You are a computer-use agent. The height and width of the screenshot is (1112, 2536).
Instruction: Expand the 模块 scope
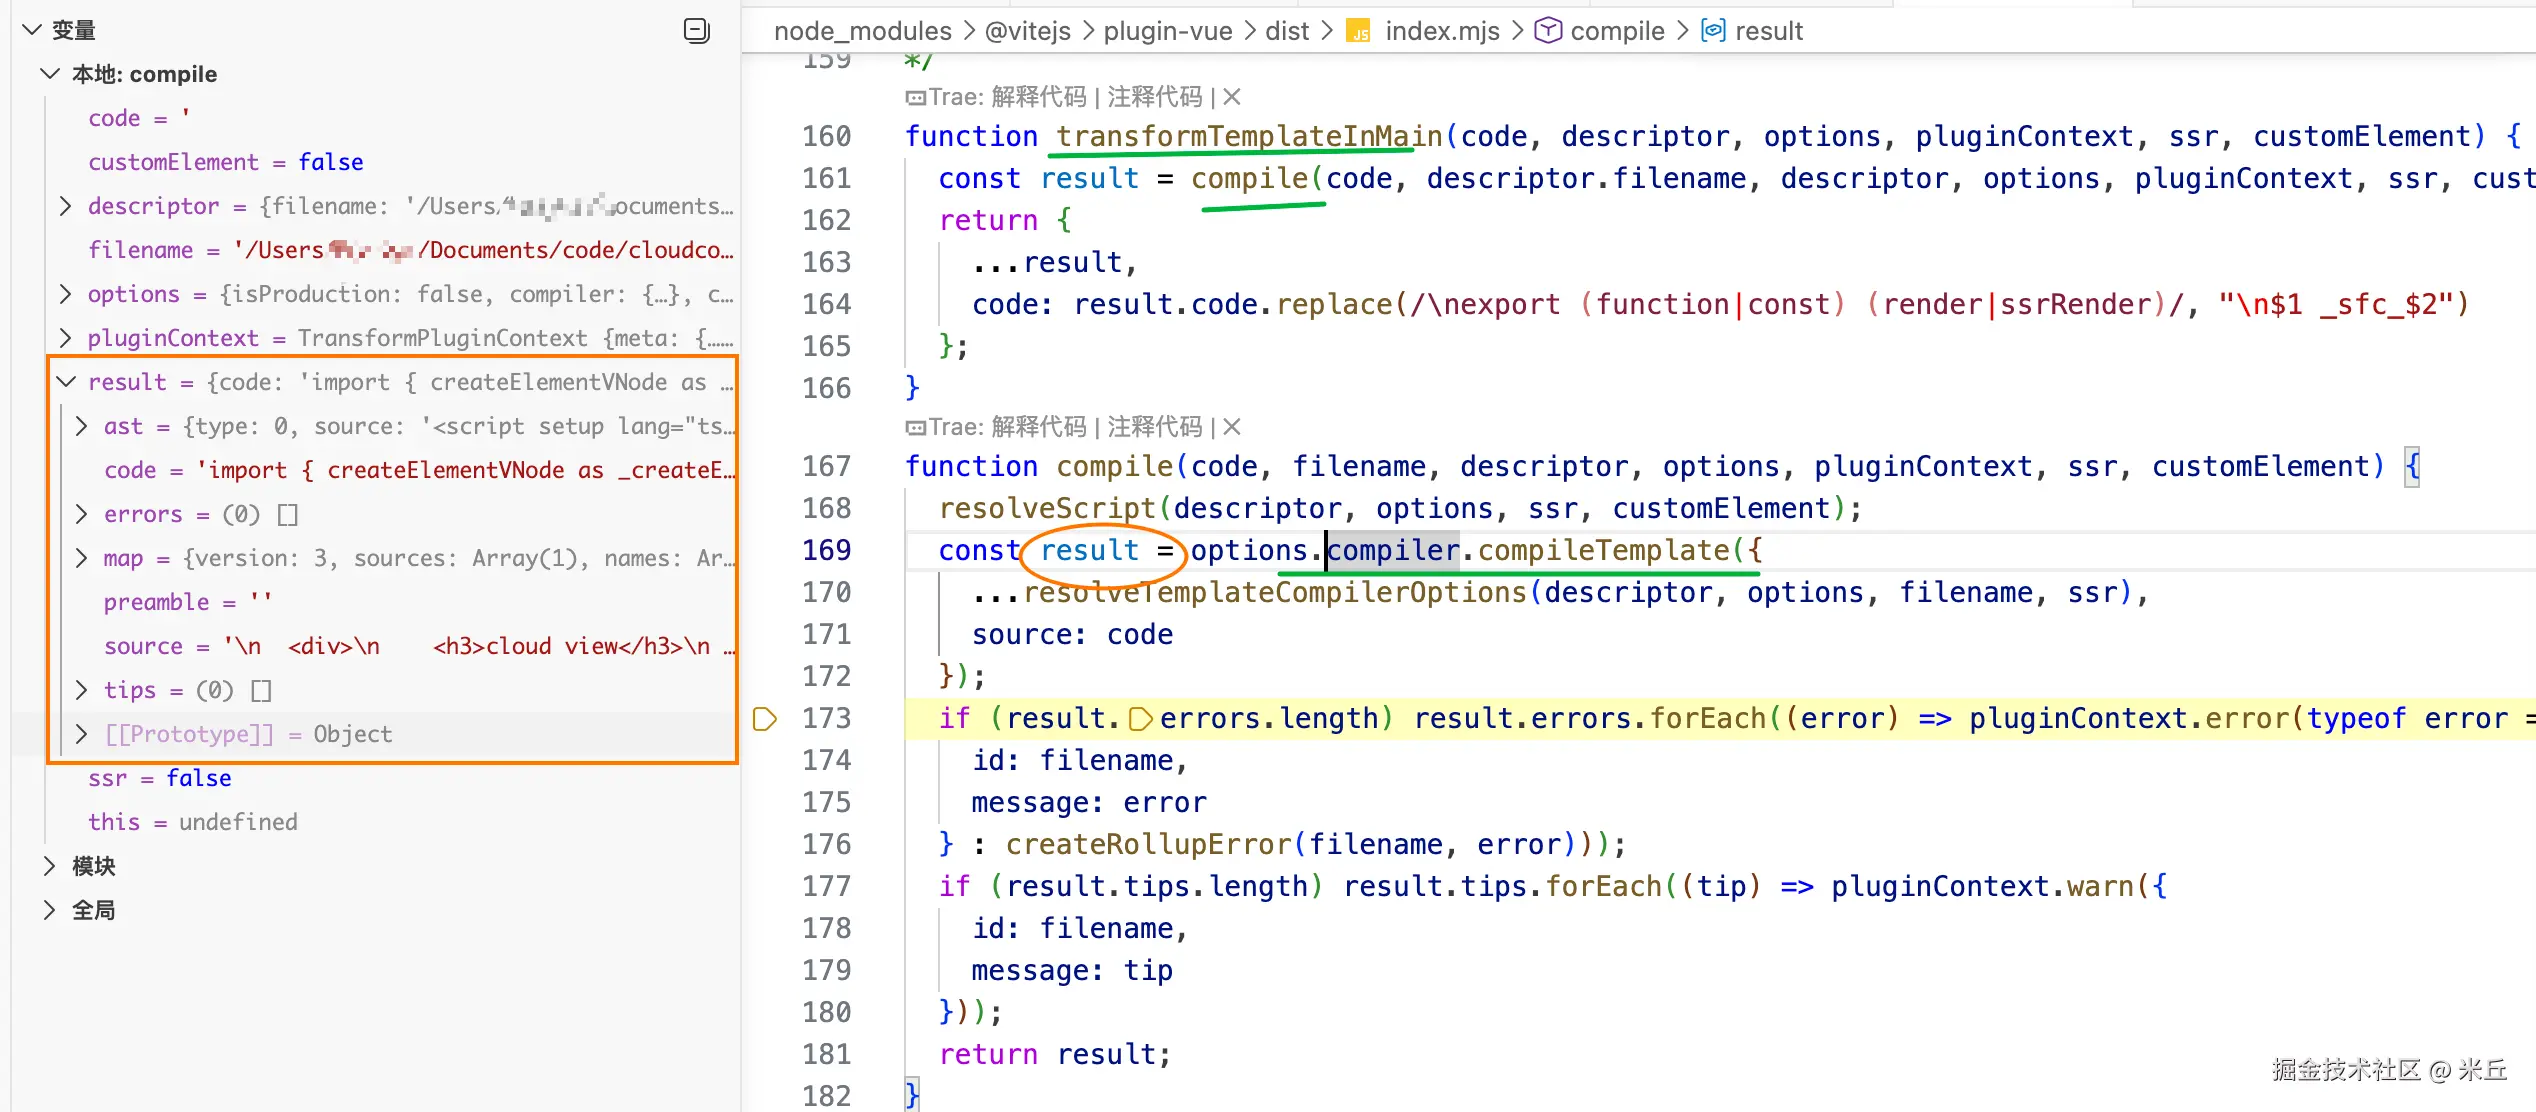click(50, 866)
